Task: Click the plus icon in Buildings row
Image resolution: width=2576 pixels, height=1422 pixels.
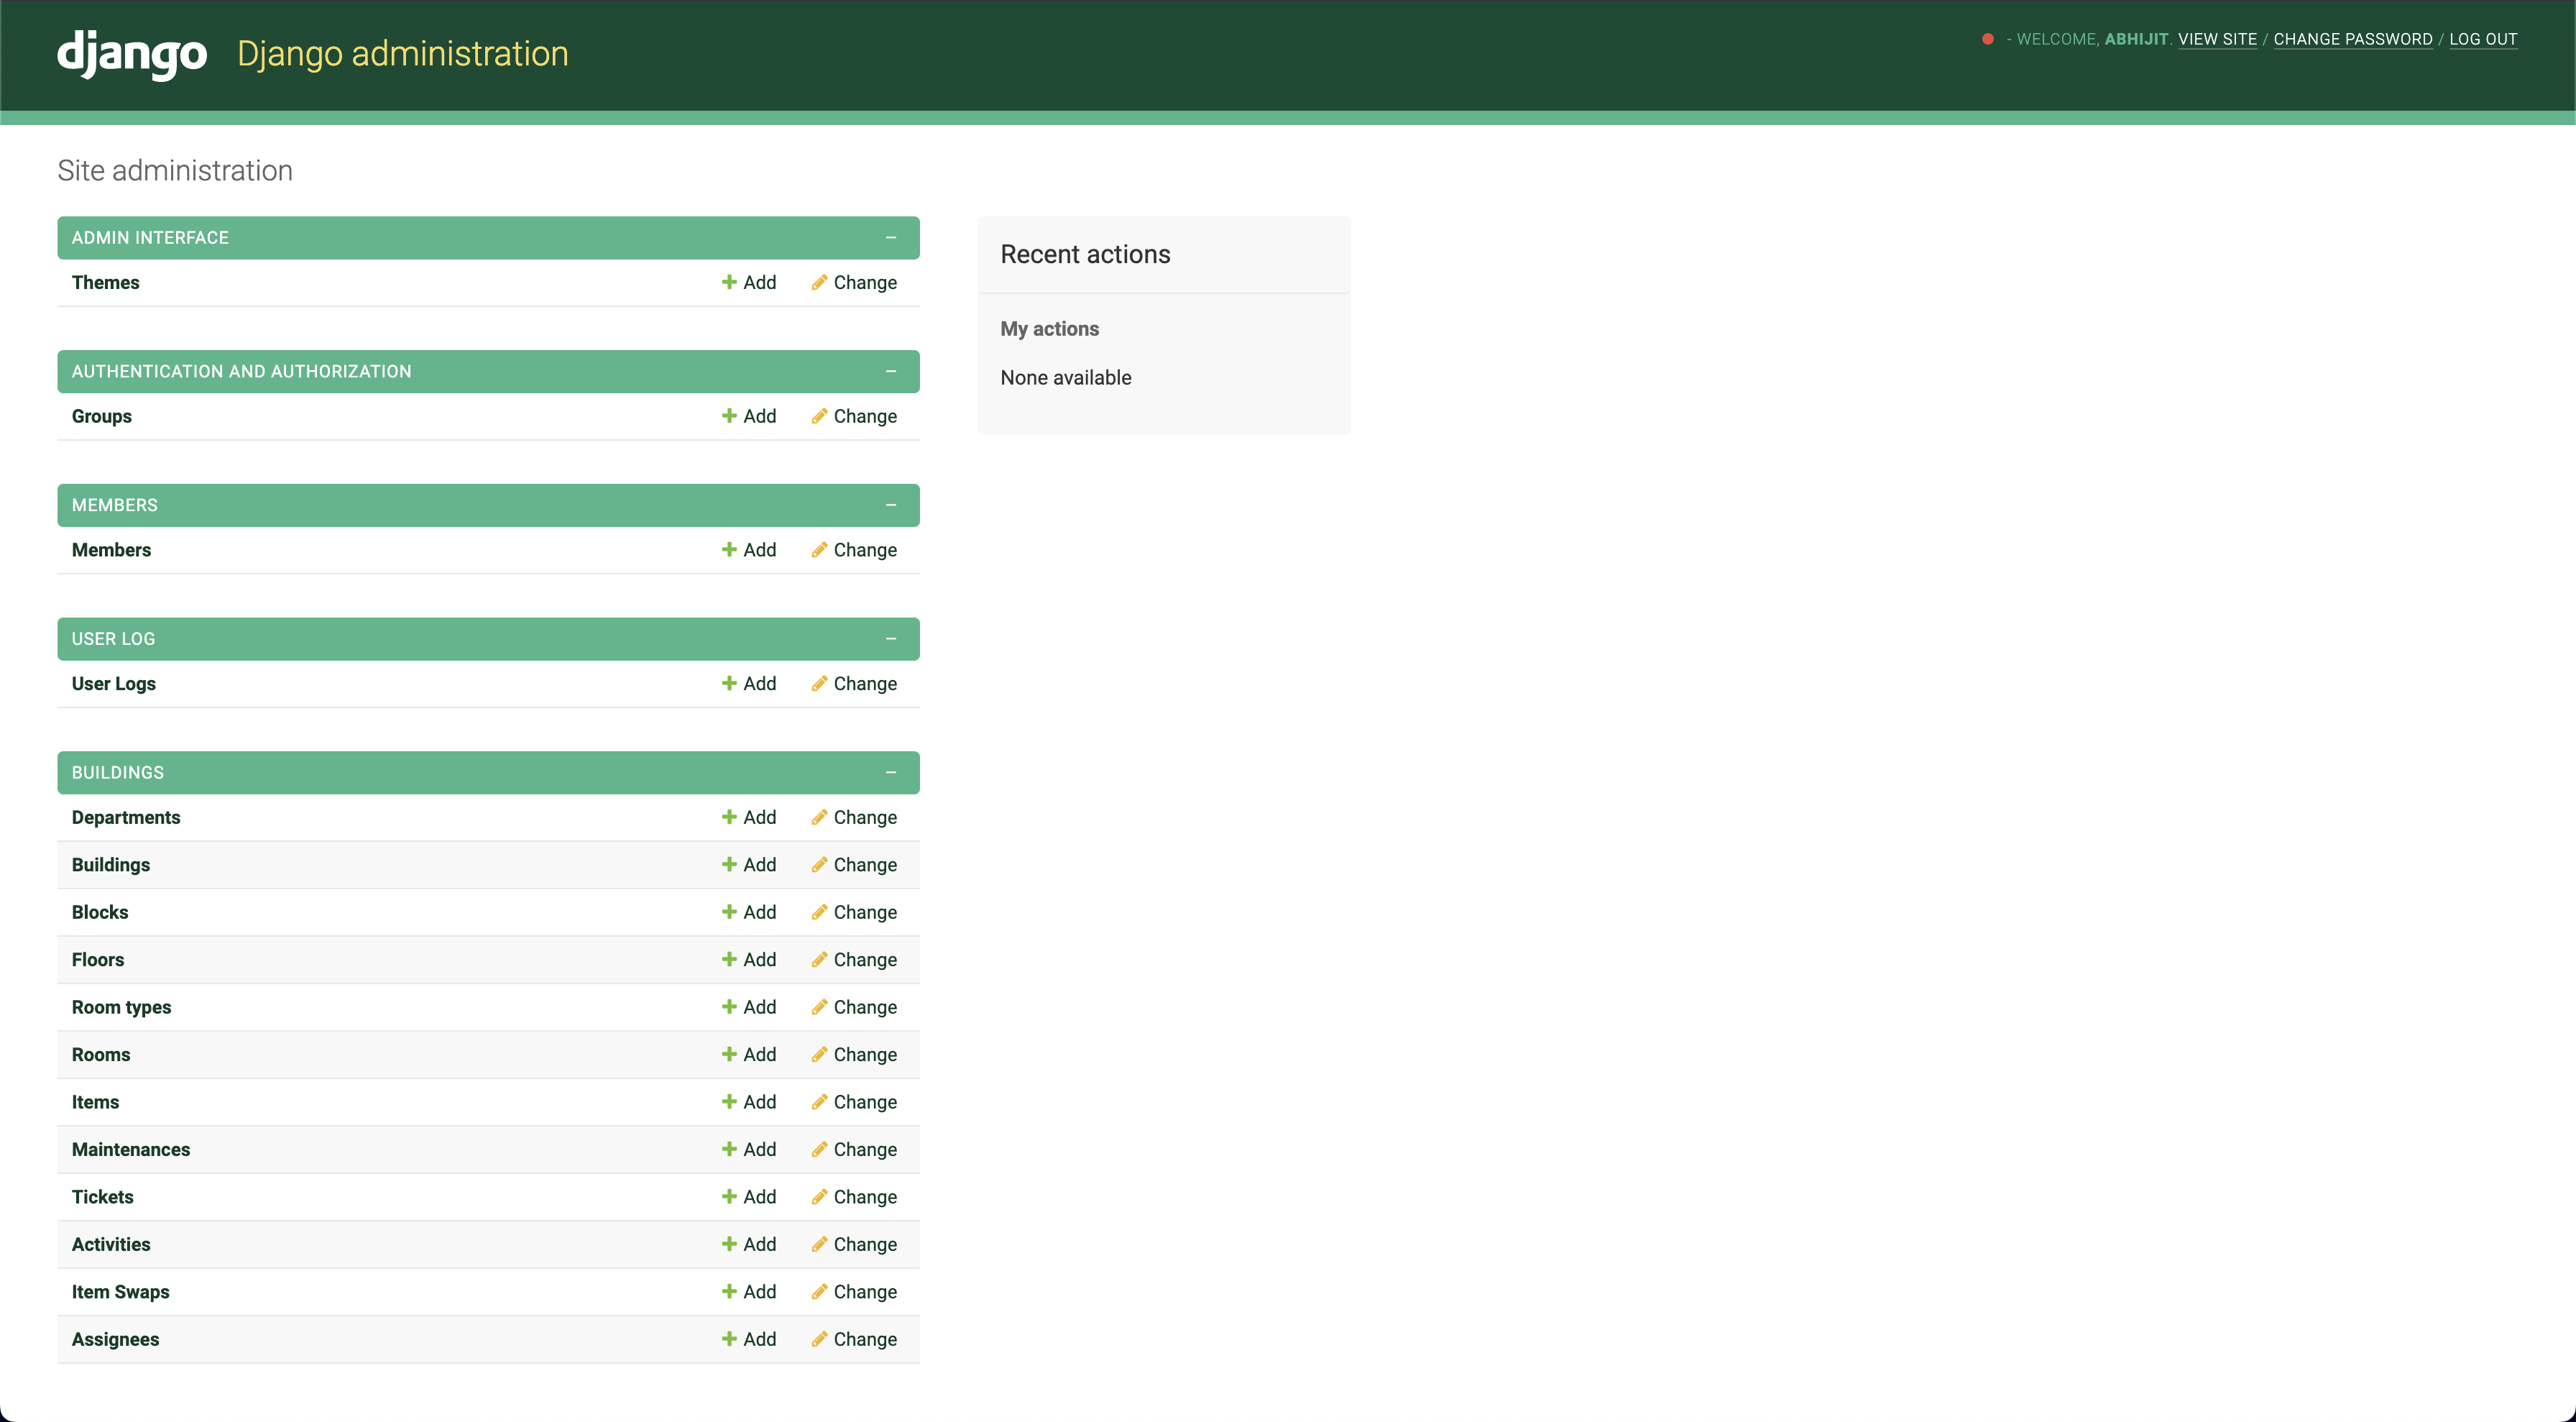Action: tap(729, 864)
